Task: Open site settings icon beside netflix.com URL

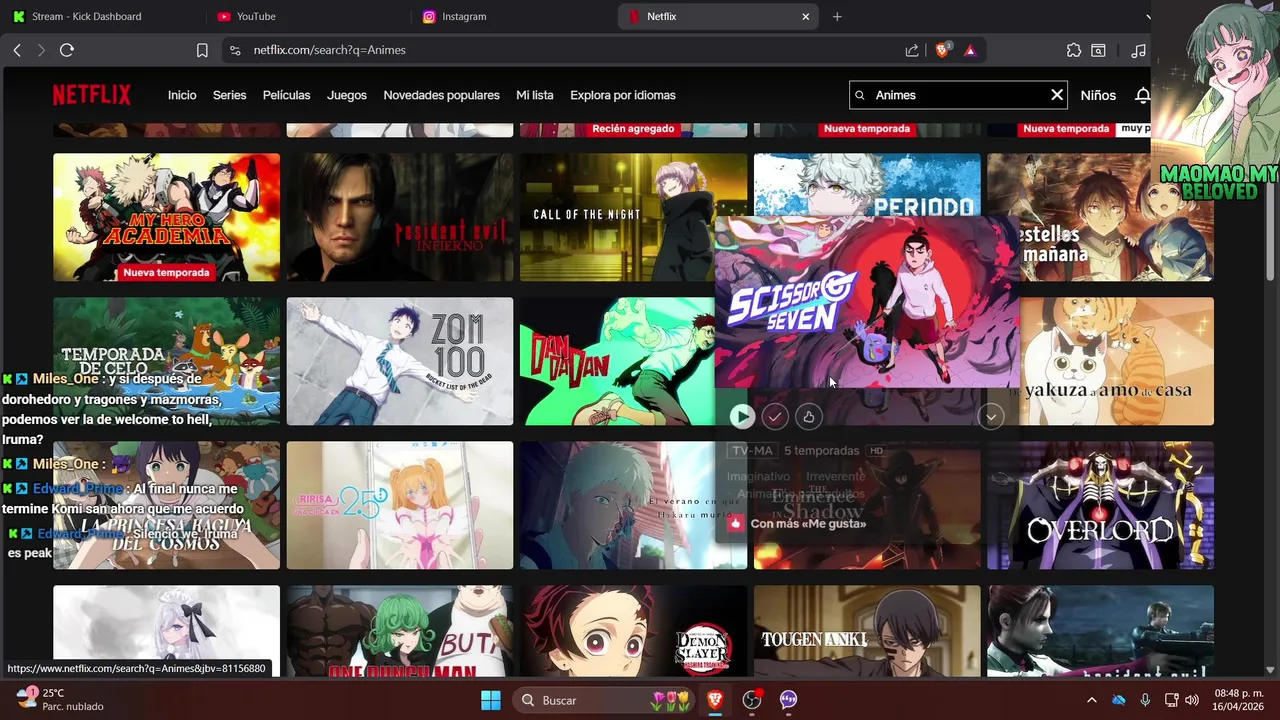Action: coord(234,50)
